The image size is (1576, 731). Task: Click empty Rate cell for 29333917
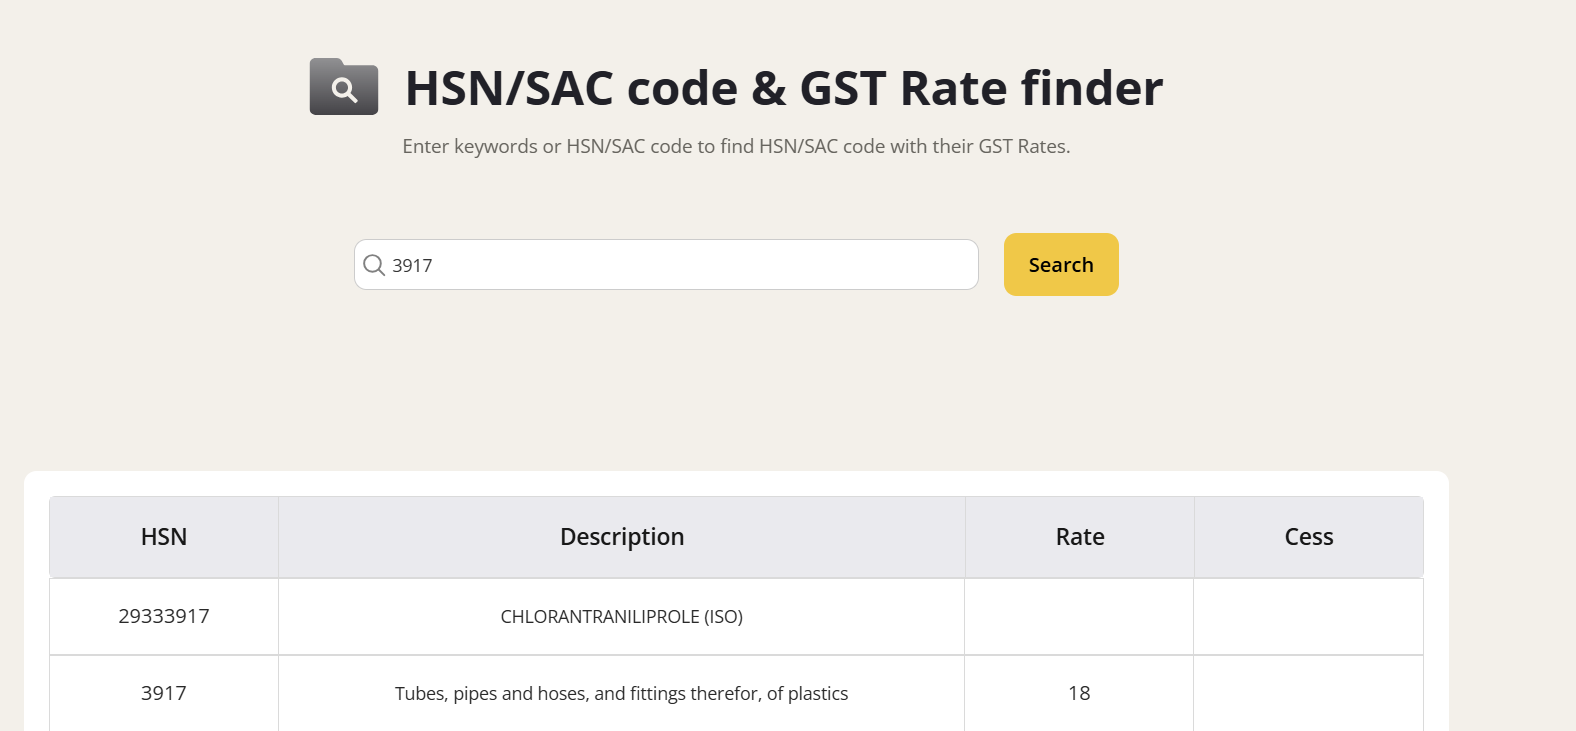(1079, 617)
